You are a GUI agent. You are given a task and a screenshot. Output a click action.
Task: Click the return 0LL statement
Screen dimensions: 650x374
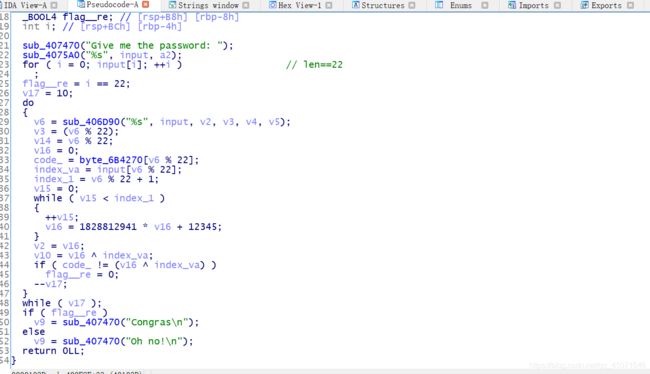click(x=53, y=351)
